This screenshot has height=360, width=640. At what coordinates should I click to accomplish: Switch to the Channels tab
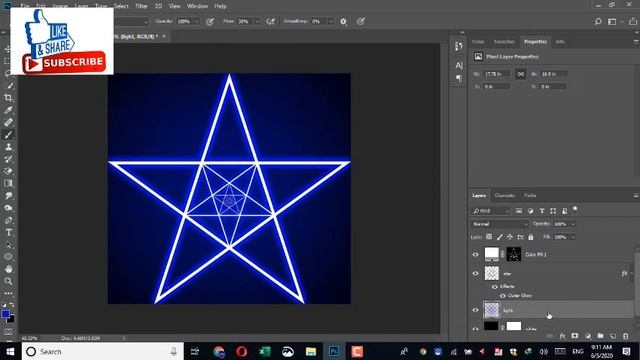[504, 196]
